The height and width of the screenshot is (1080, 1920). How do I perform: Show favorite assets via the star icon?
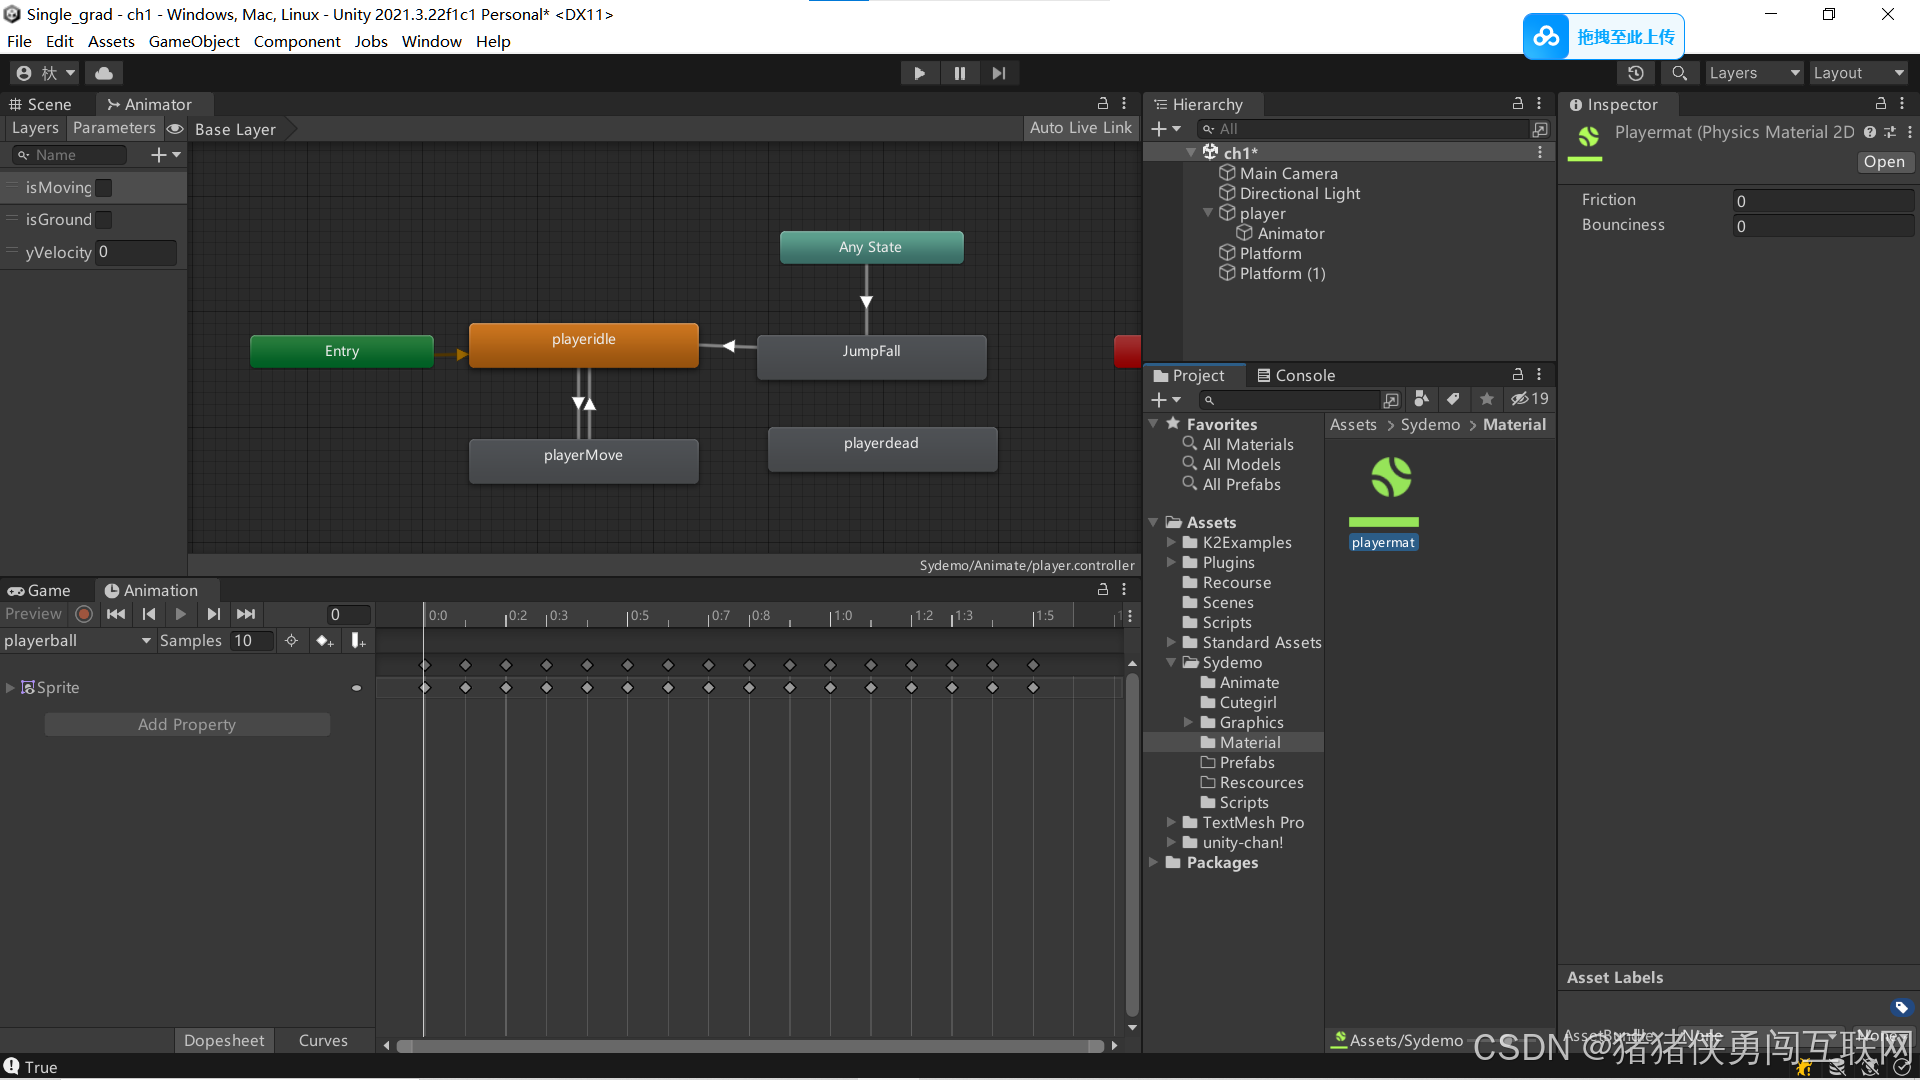click(x=1487, y=399)
